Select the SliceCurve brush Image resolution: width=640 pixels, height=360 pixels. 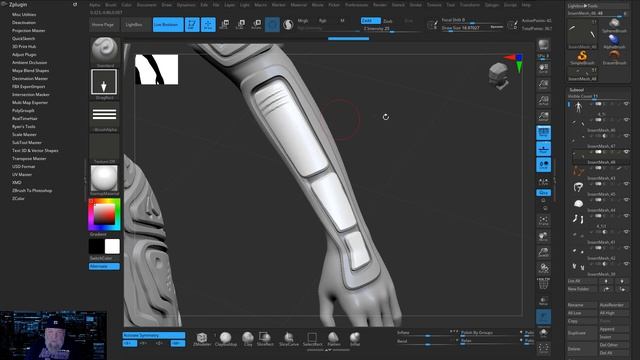point(289,339)
